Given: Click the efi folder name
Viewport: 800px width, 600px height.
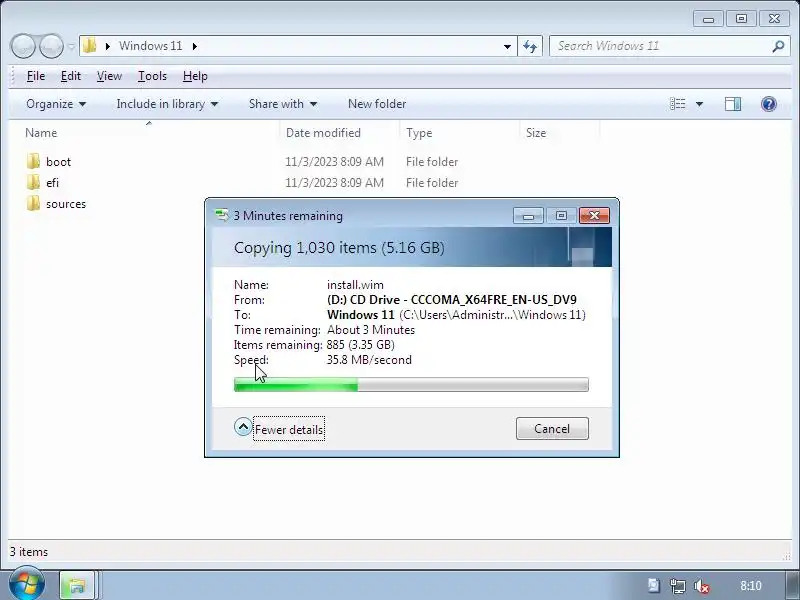Looking at the screenshot, I should pos(52,183).
